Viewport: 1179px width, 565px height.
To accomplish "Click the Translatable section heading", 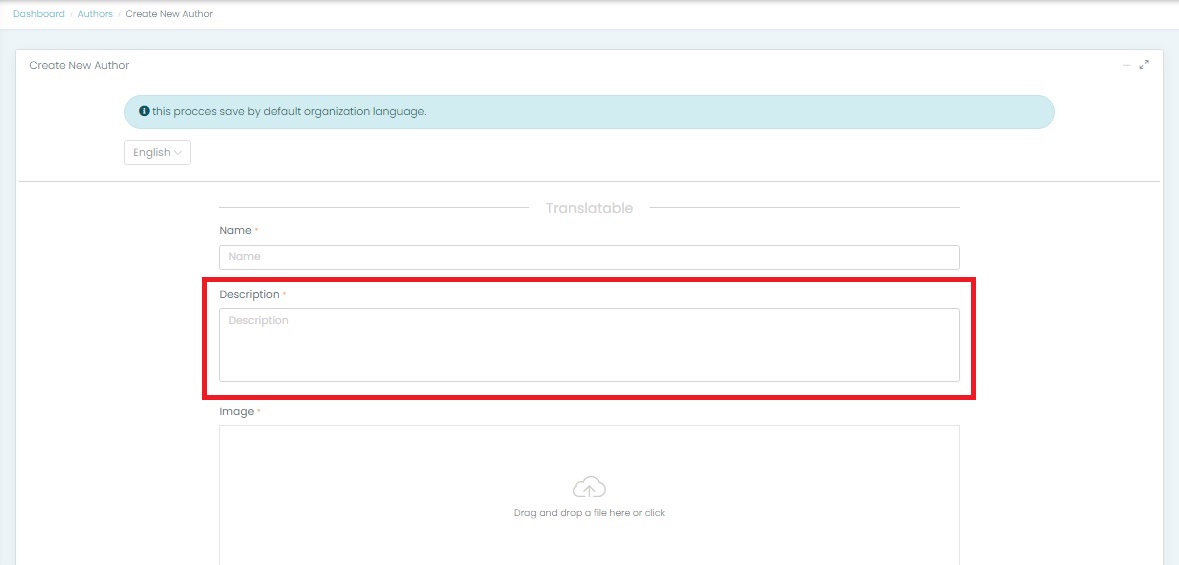I will pos(589,208).
